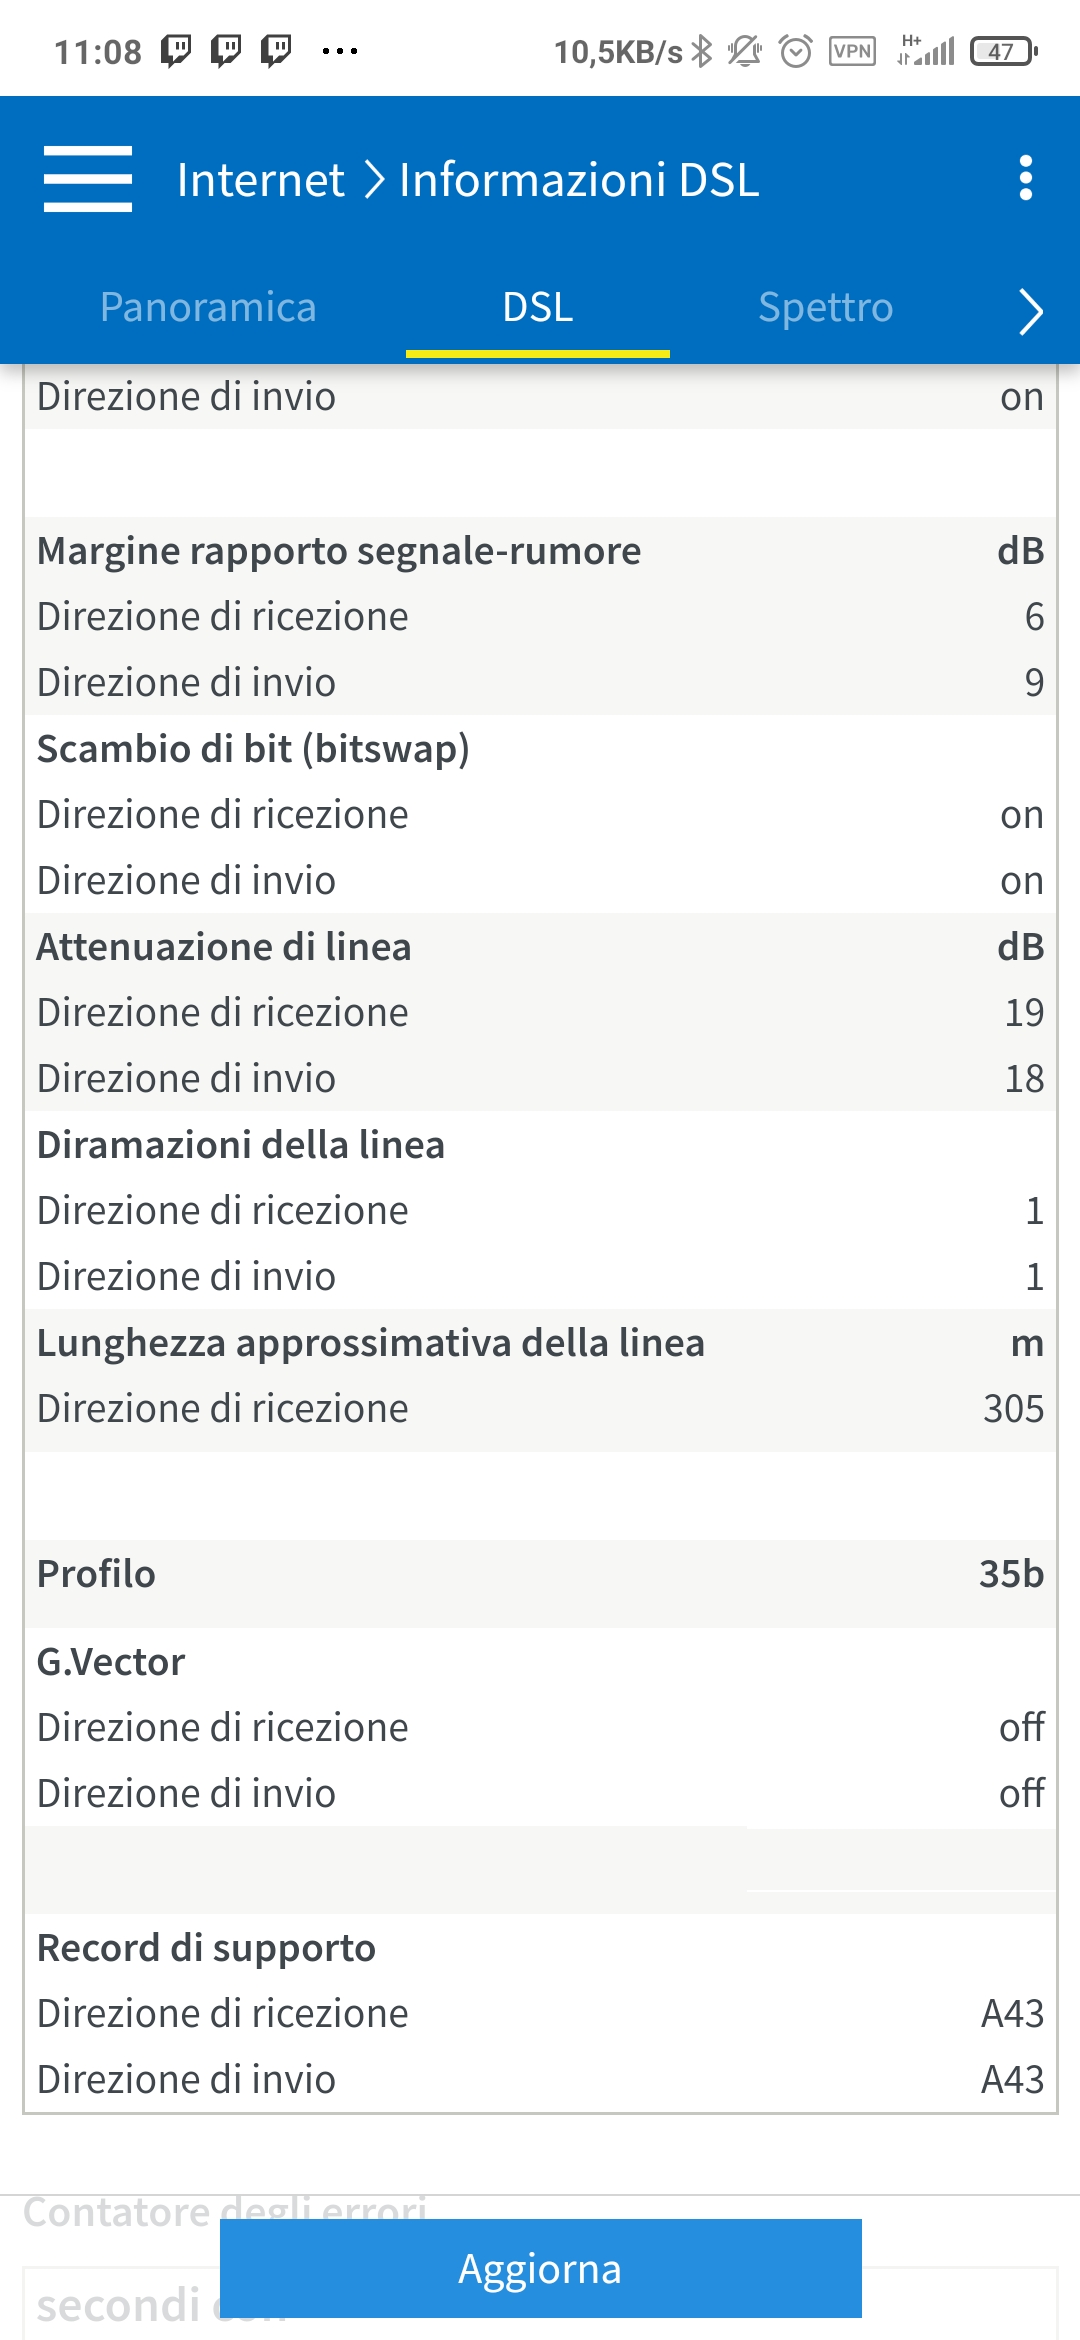Tap the Aggiorna button
The height and width of the screenshot is (2340, 1080).
pyautogui.click(x=540, y=2268)
